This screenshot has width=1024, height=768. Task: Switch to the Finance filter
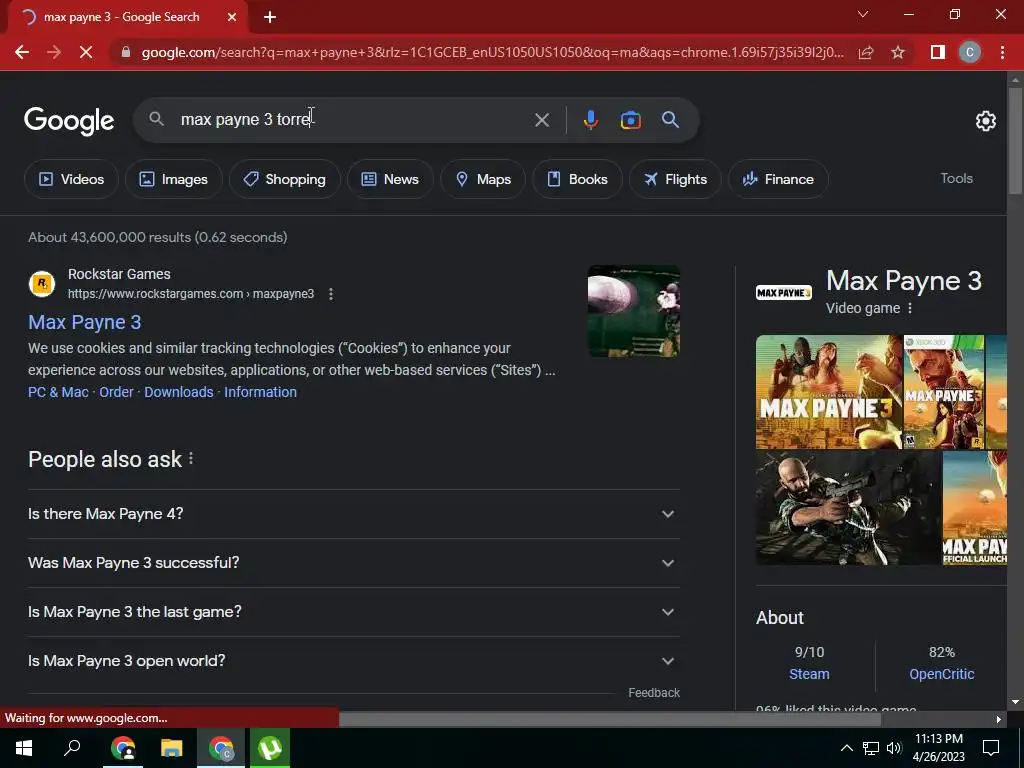(778, 179)
